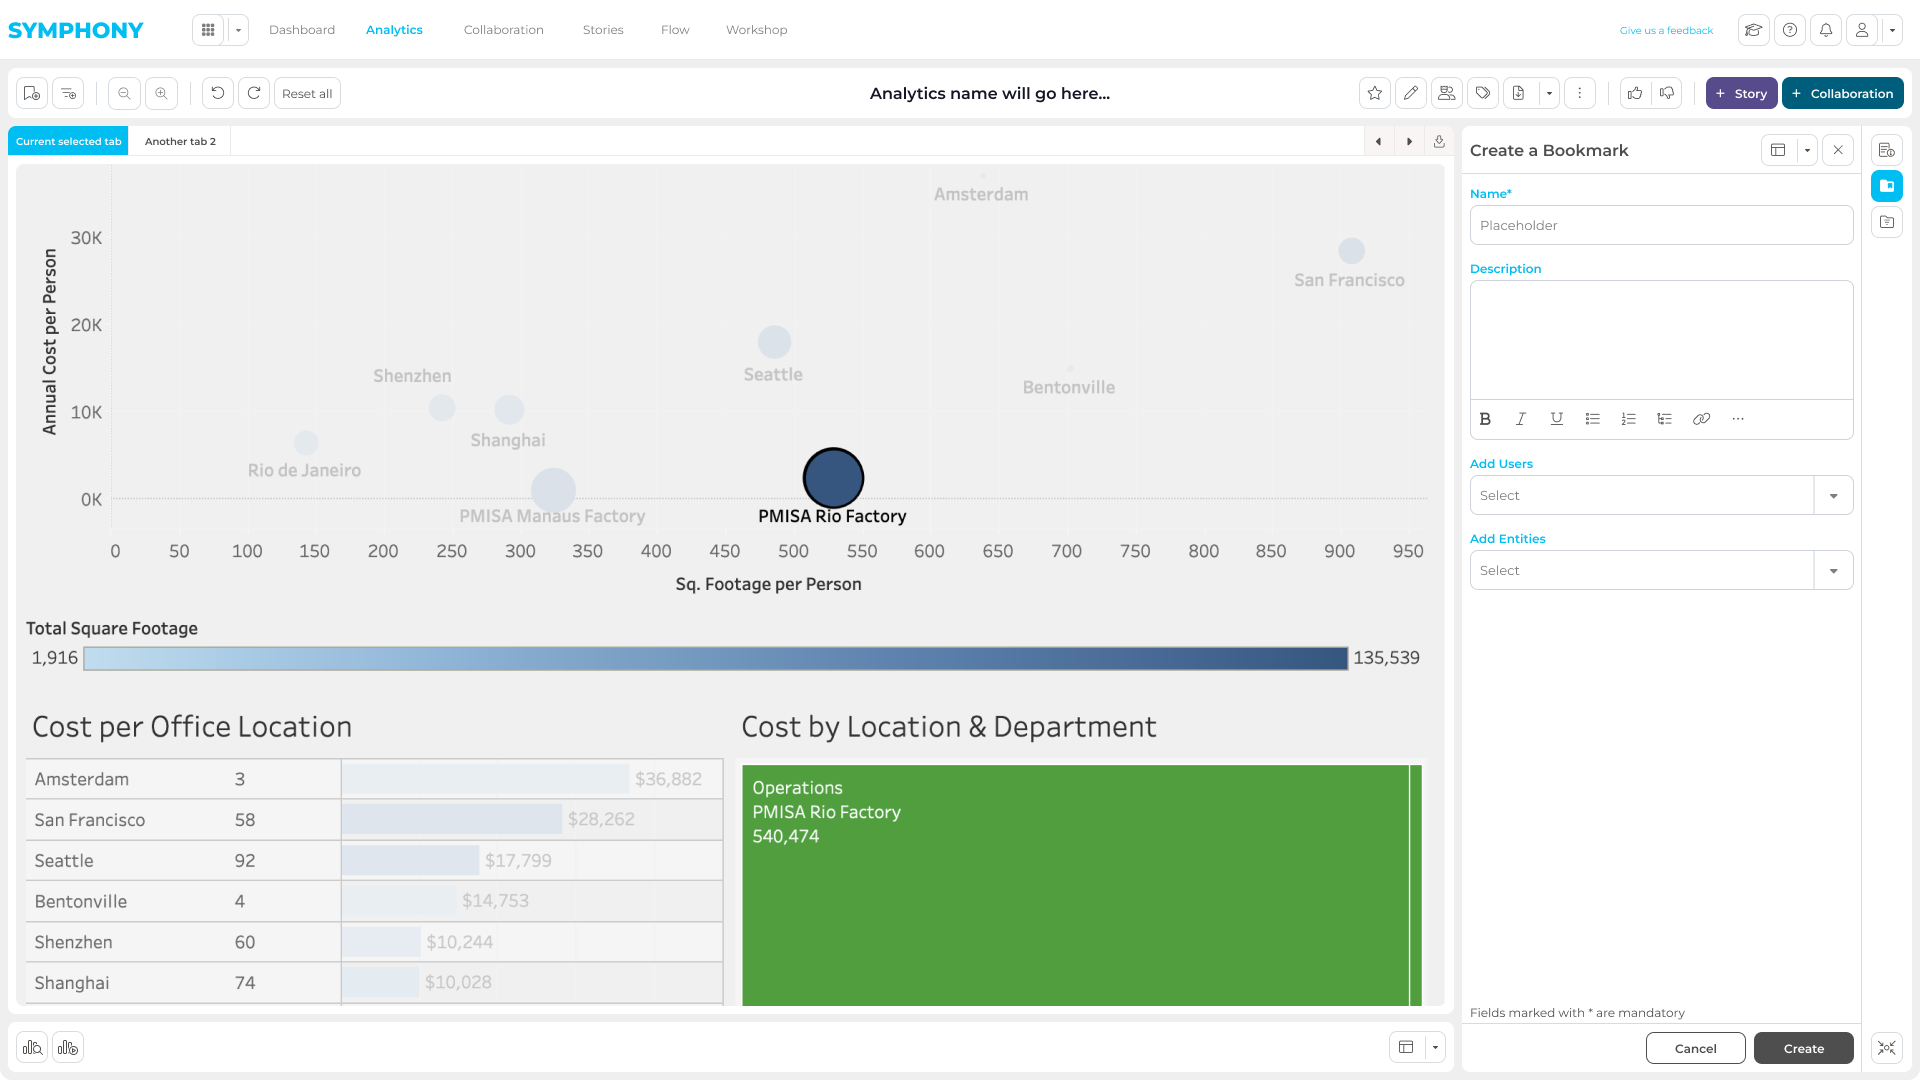Expand the Add Entities select dropdown
The height and width of the screenshot is (1080, 1920).
(x=1833, y=571)
